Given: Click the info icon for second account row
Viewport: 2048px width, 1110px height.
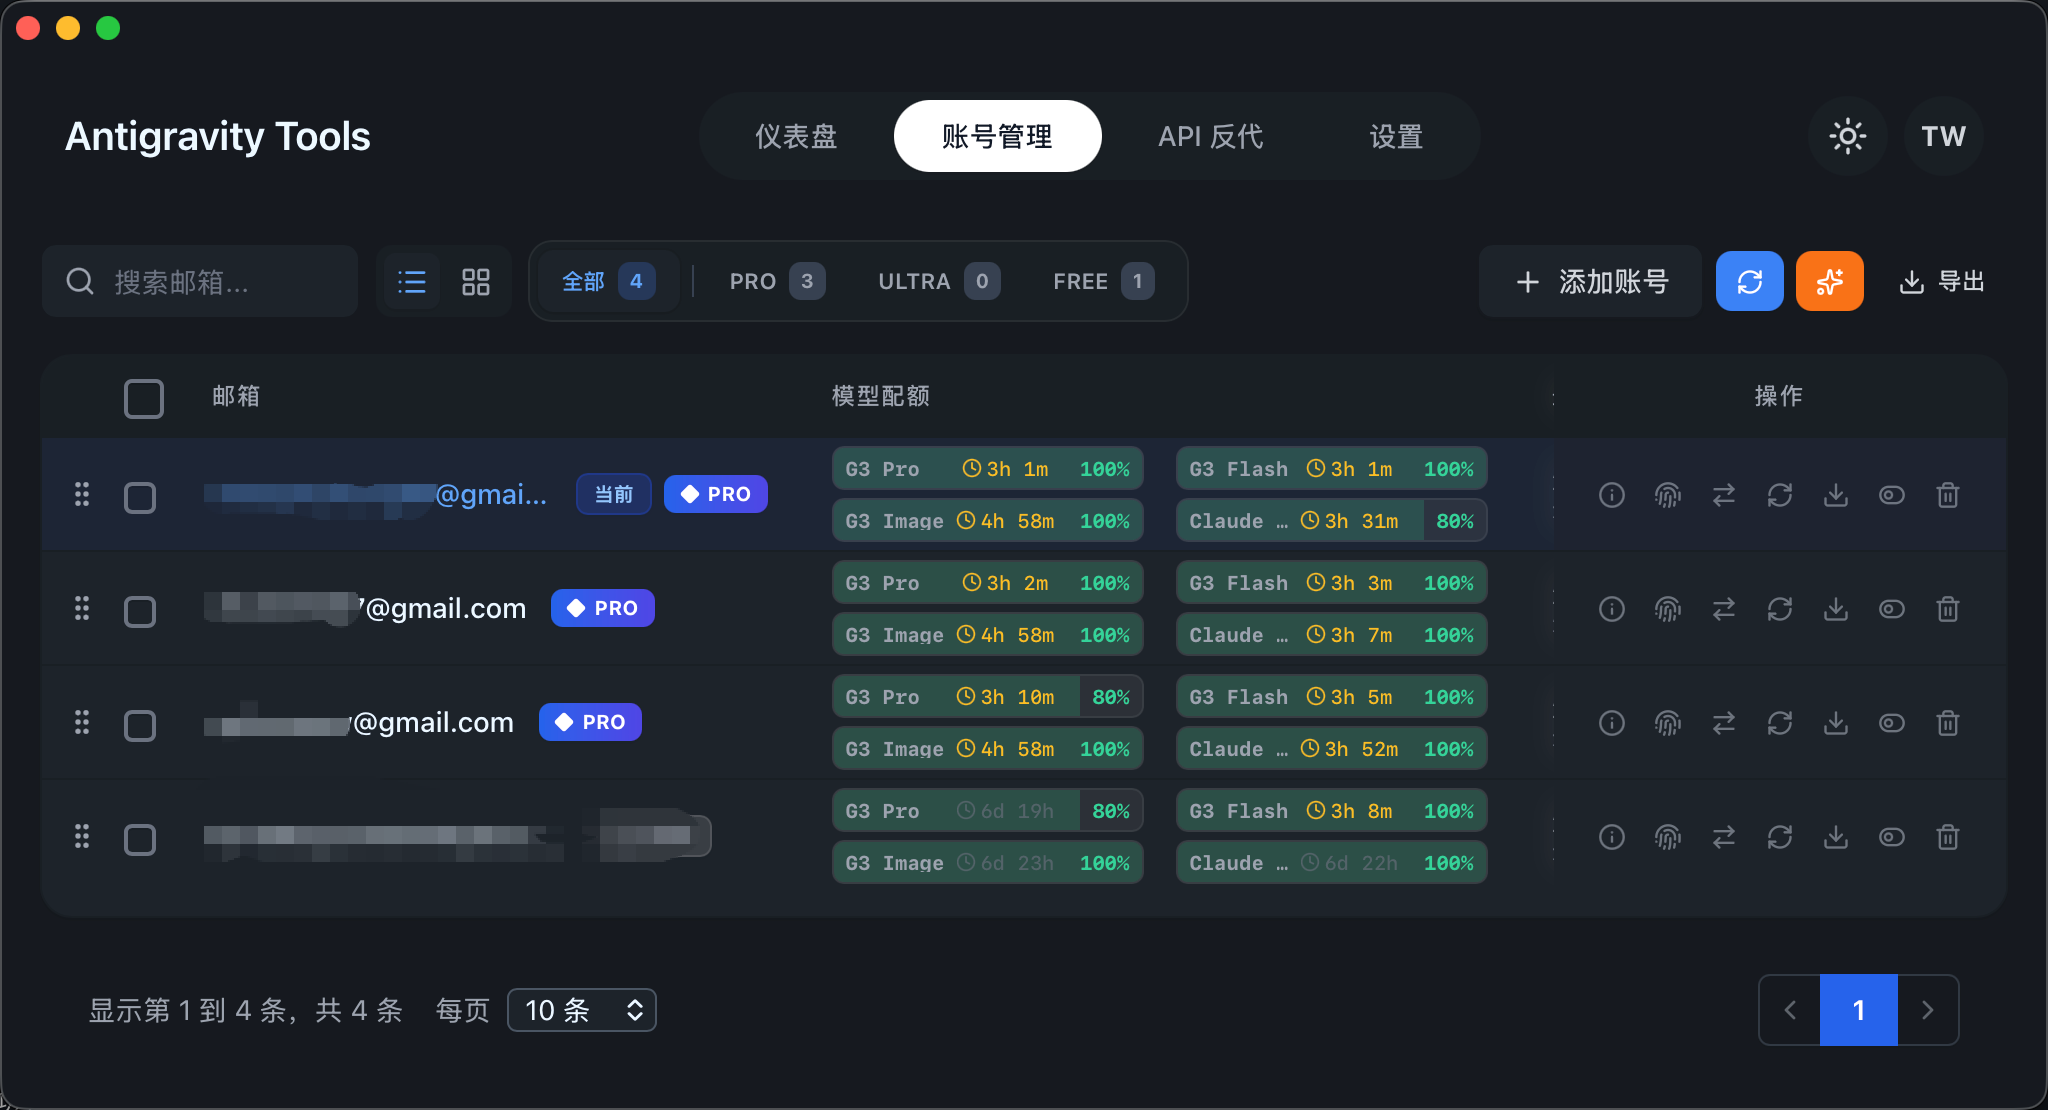Looking at the screenshot, I should [1611, 609].
